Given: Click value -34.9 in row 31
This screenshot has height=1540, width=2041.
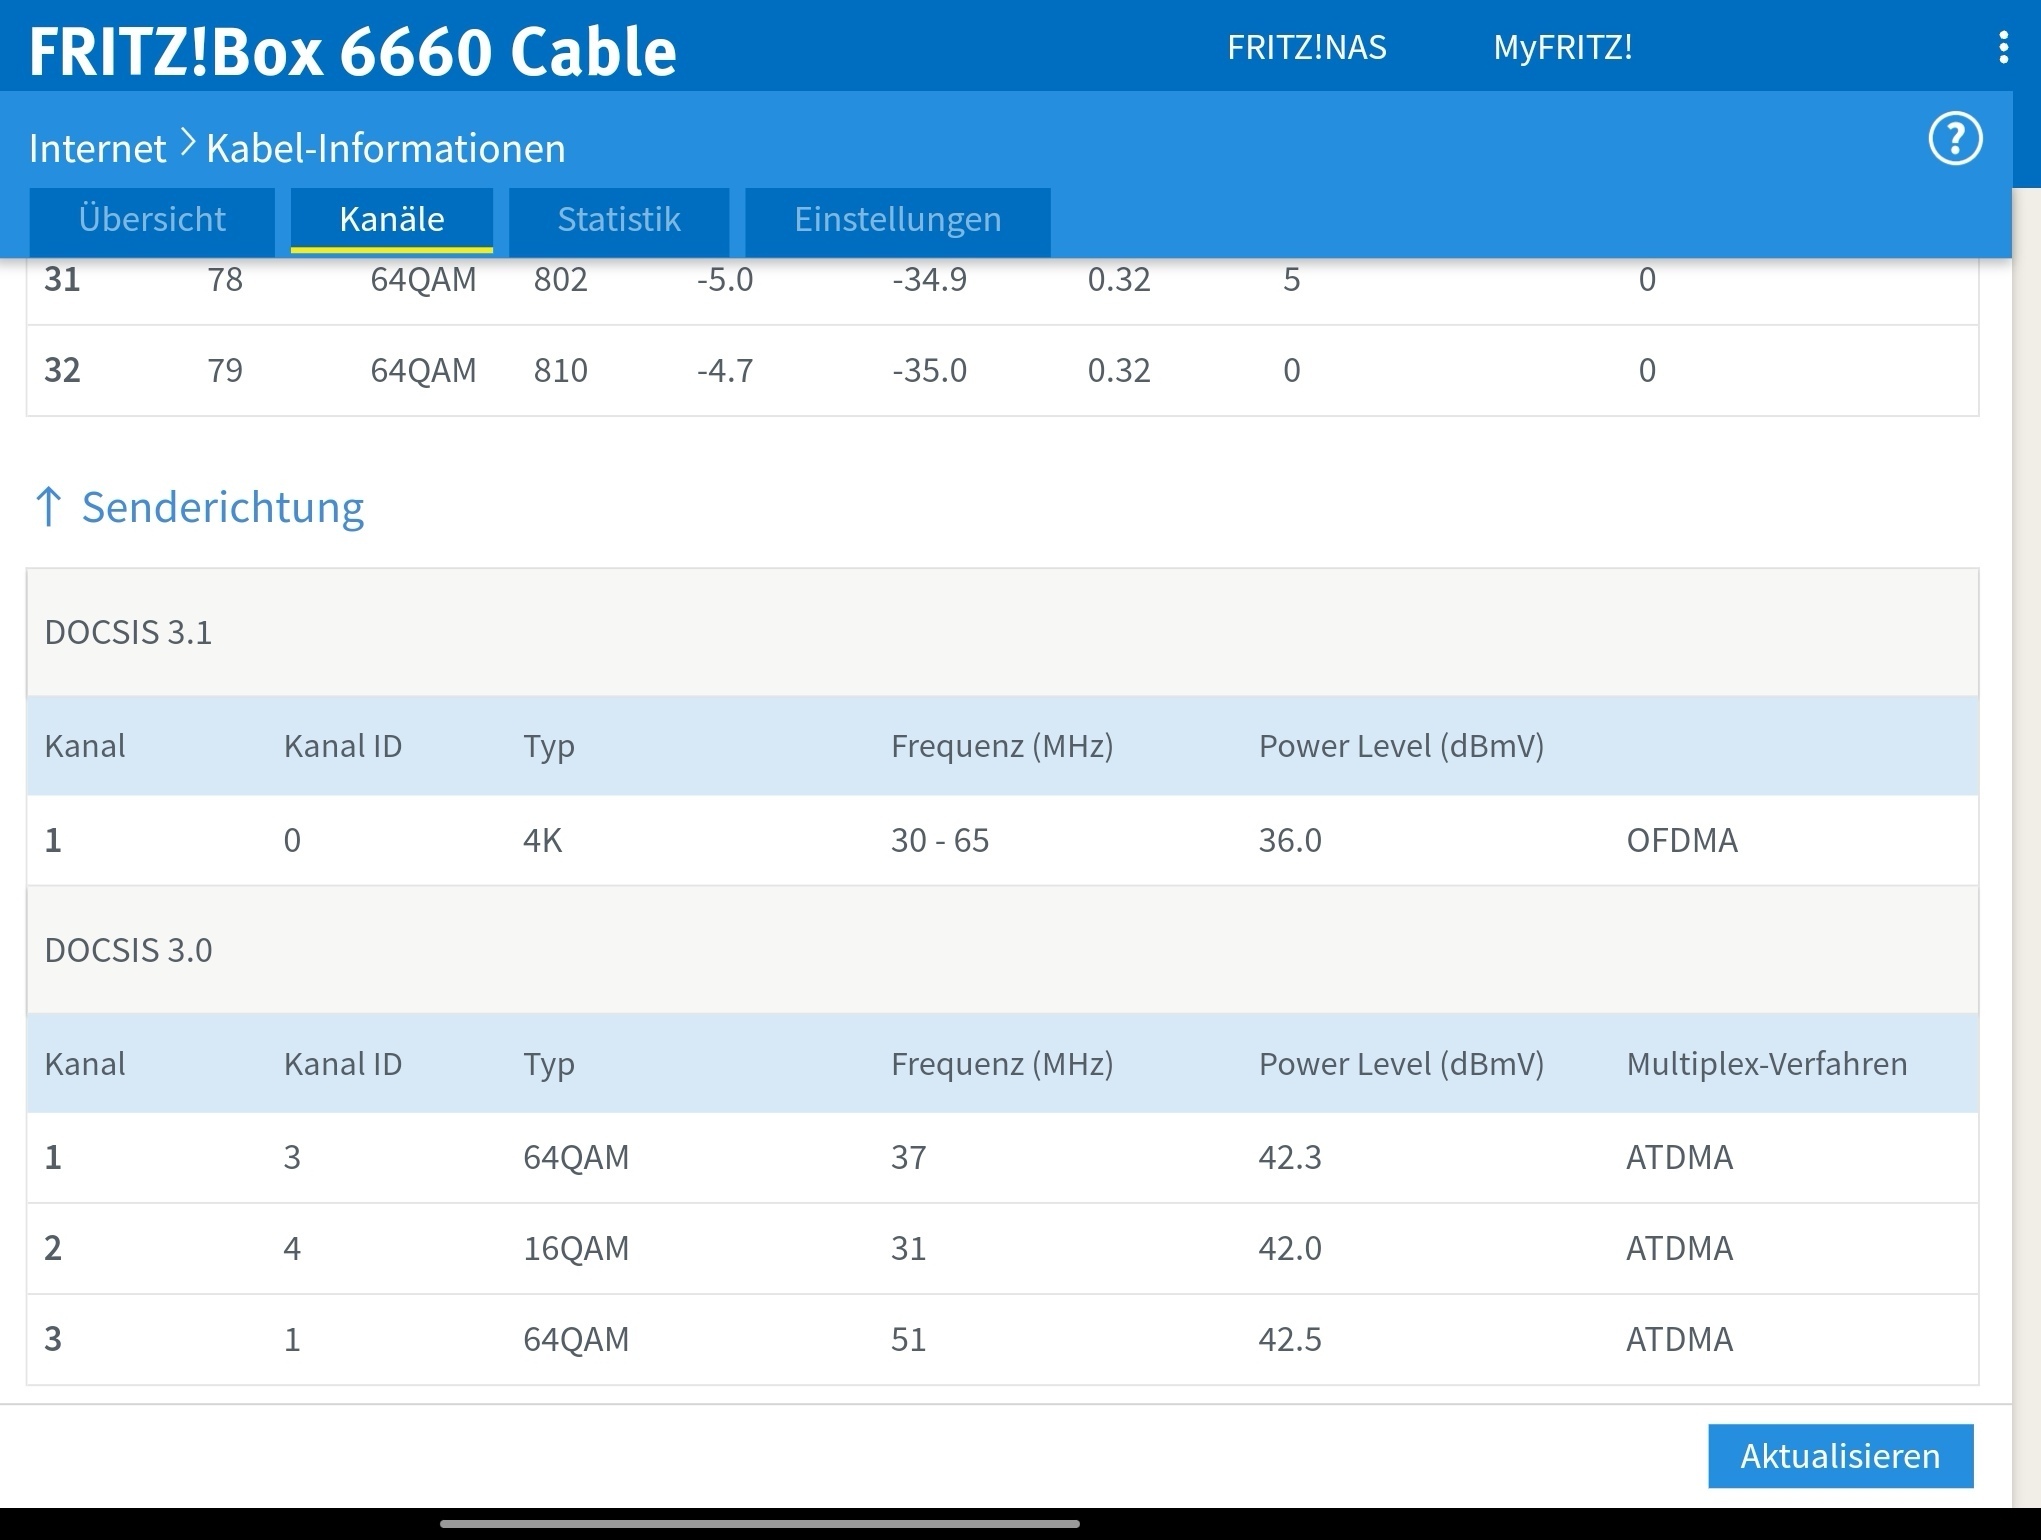Looking at the screenshot, I should 929,279.
